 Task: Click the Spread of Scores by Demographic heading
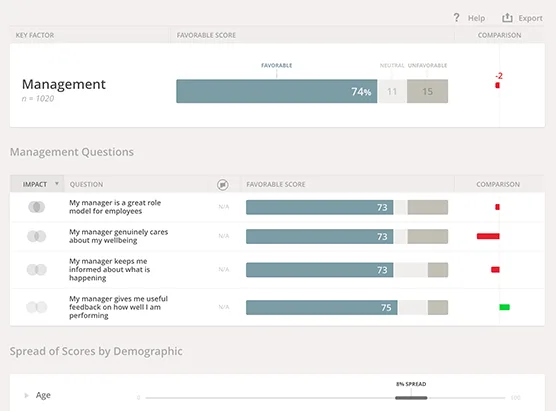pos(96,351)
